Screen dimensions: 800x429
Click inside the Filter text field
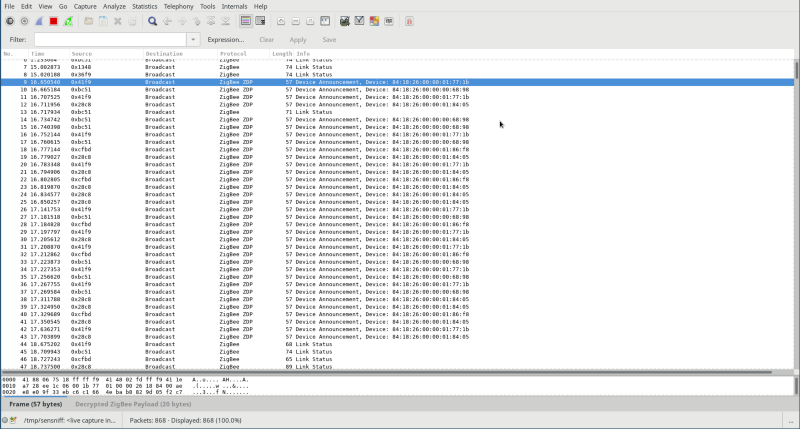click(x=110, y=39)
